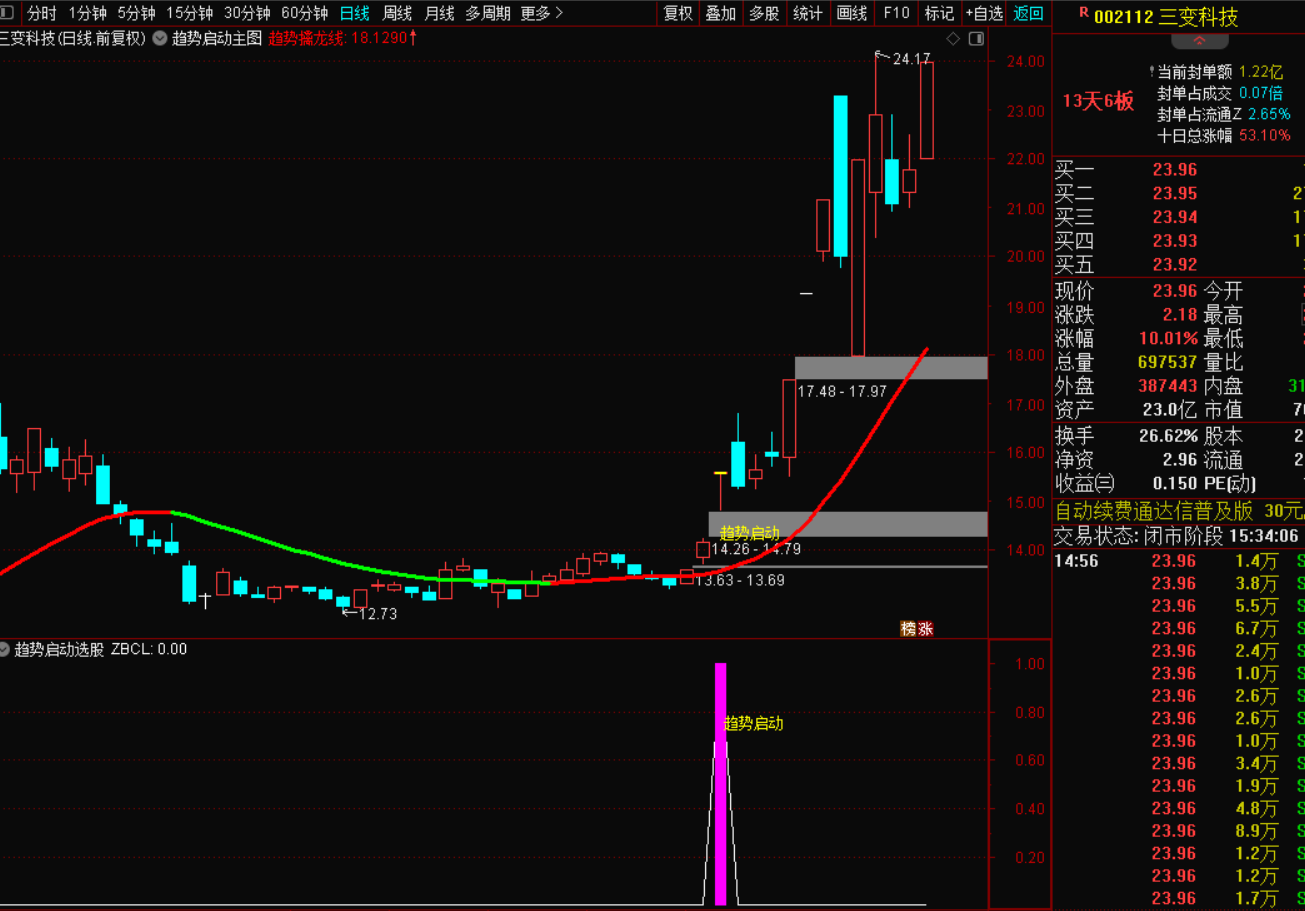The width and height of the screenshot is (1305, 911).
Task: Click the red R icon before stock code
Action: [x=1084, y=14]
